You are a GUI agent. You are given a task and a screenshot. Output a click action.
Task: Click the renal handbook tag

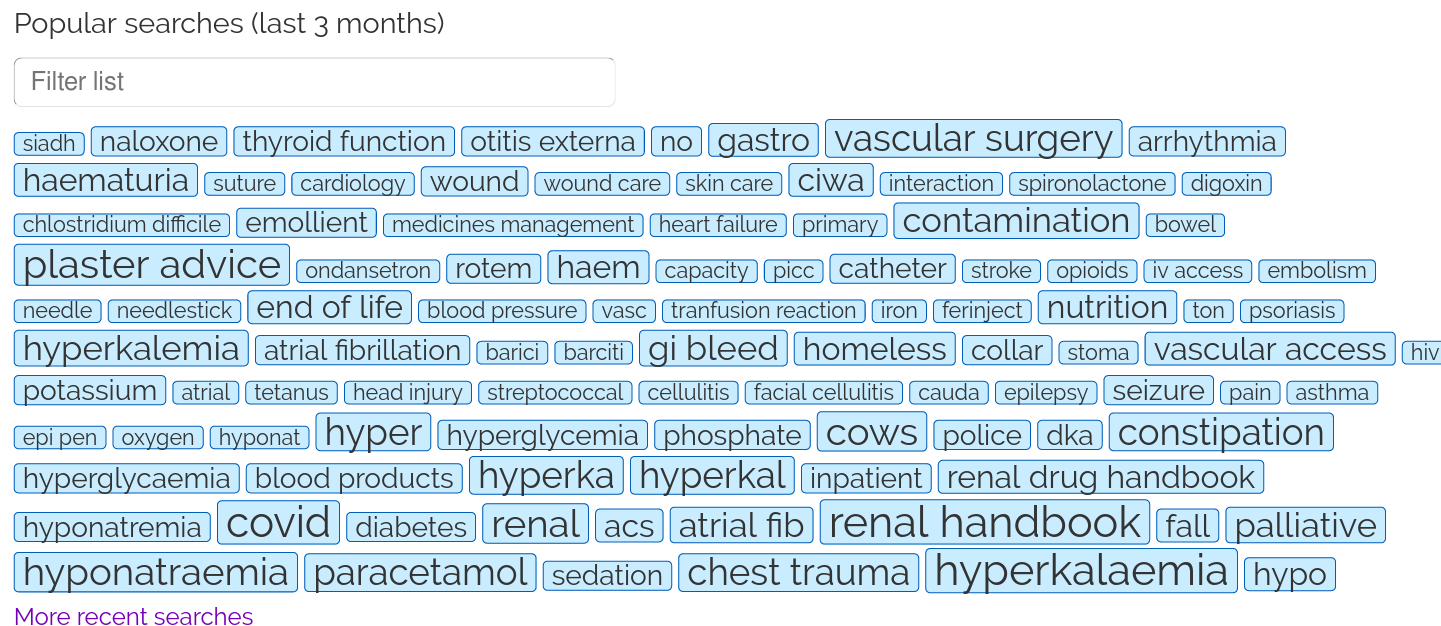[x=984, y=522]
